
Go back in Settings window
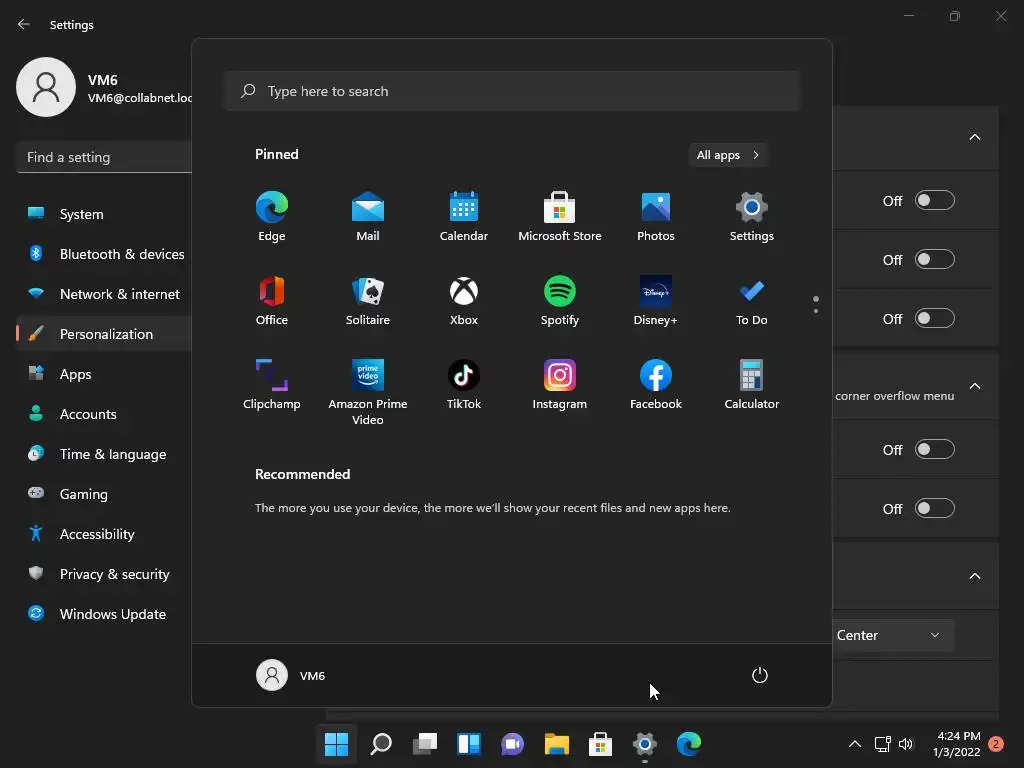click(x=24, y=24)
